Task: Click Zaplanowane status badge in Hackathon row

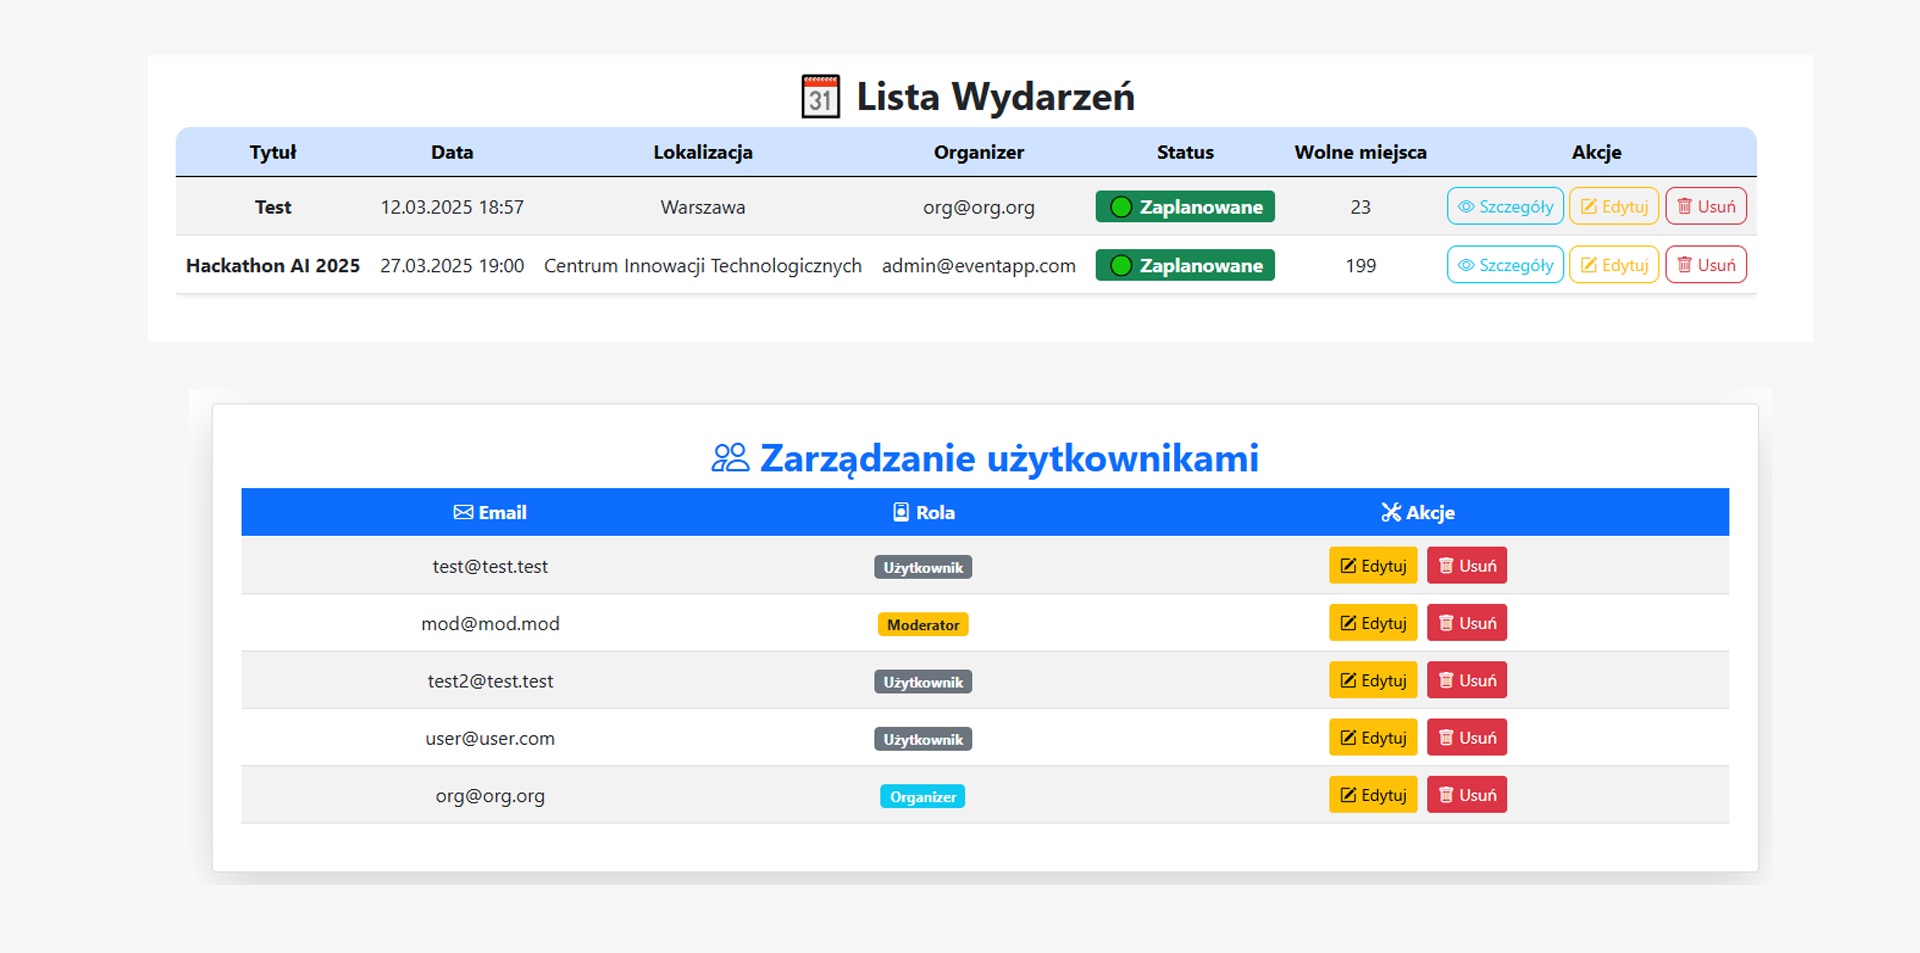Action: click(1185, 265)
